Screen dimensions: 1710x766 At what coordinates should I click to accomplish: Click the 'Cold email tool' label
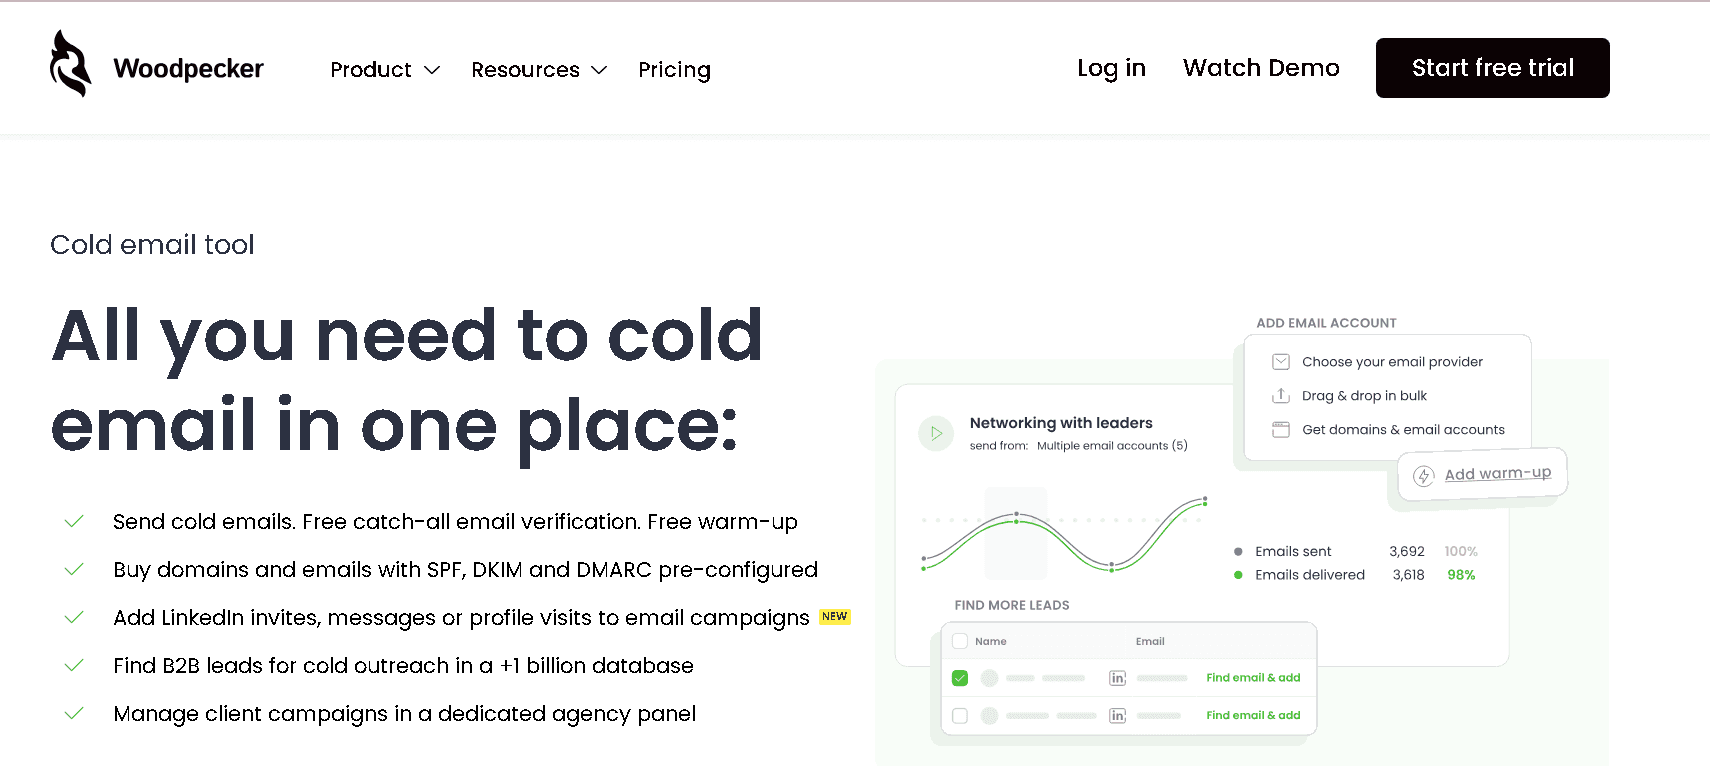[152, 245]
